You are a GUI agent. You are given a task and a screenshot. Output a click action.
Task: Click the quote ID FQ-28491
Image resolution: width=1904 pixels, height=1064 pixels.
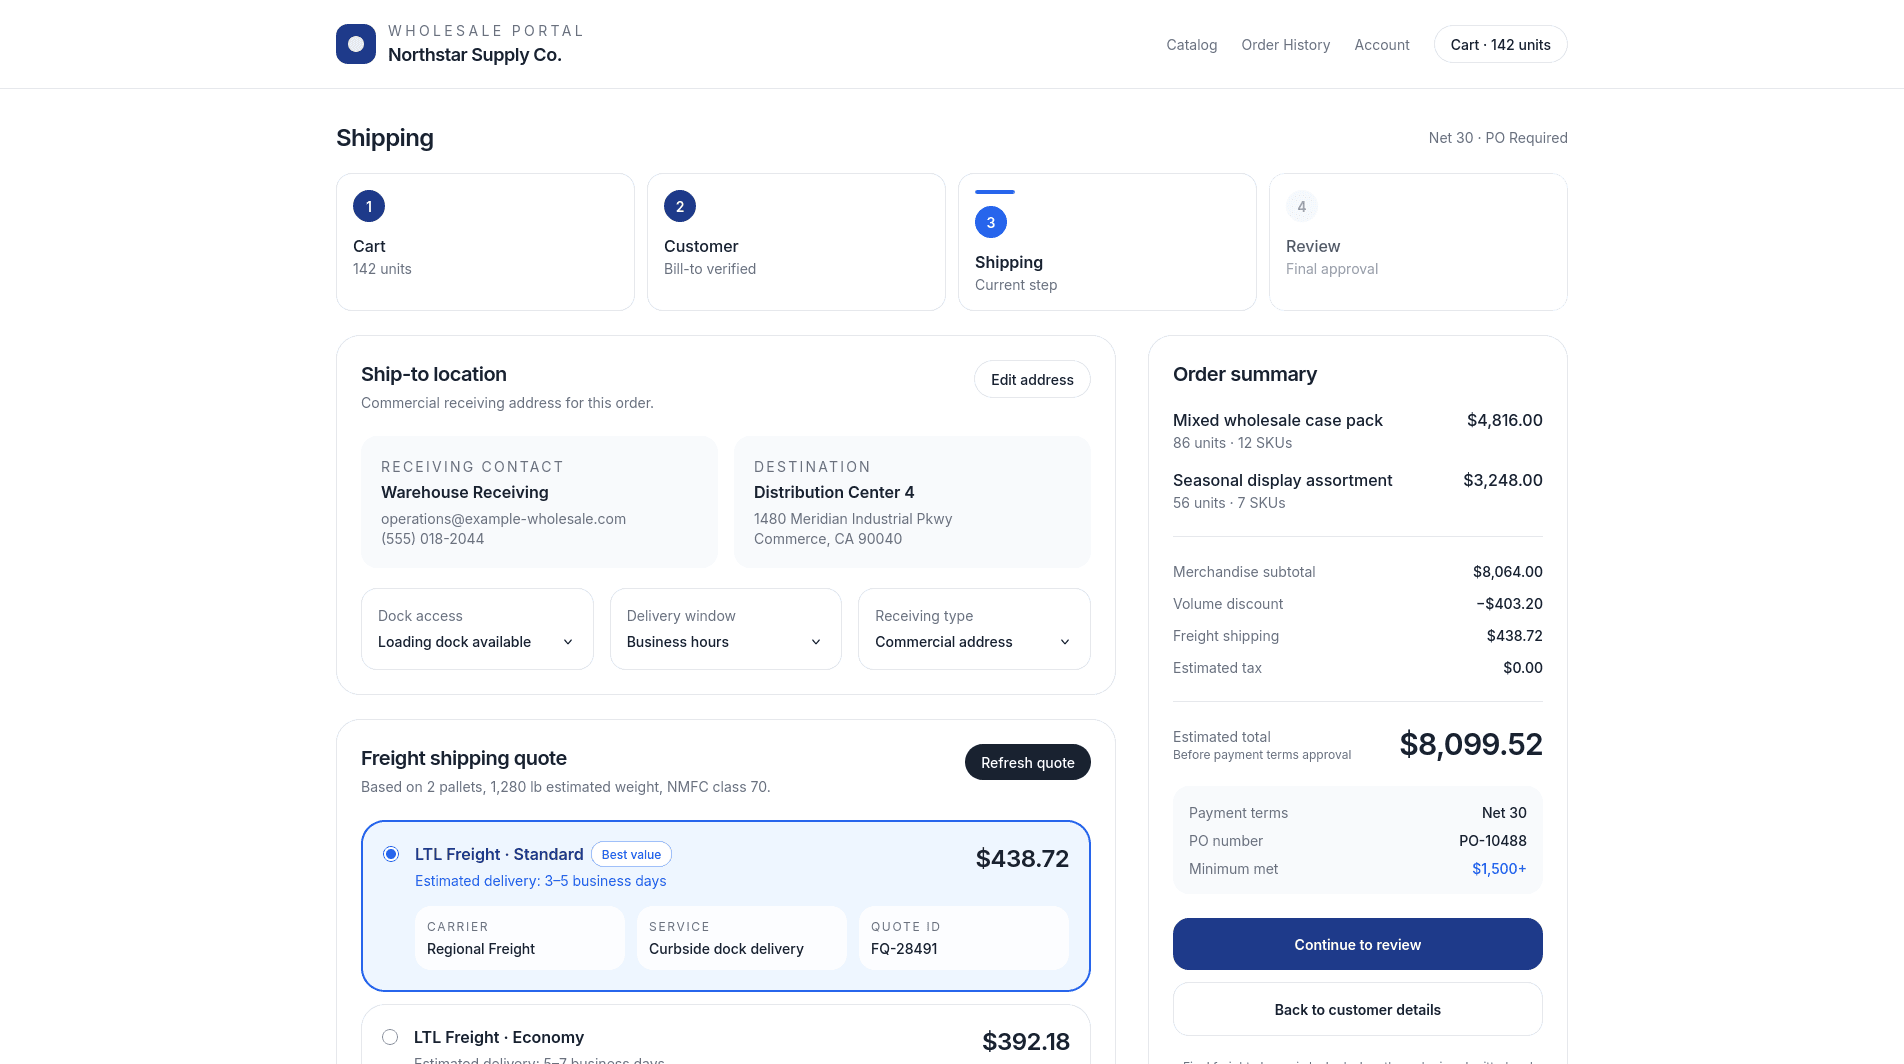(904, 949)
